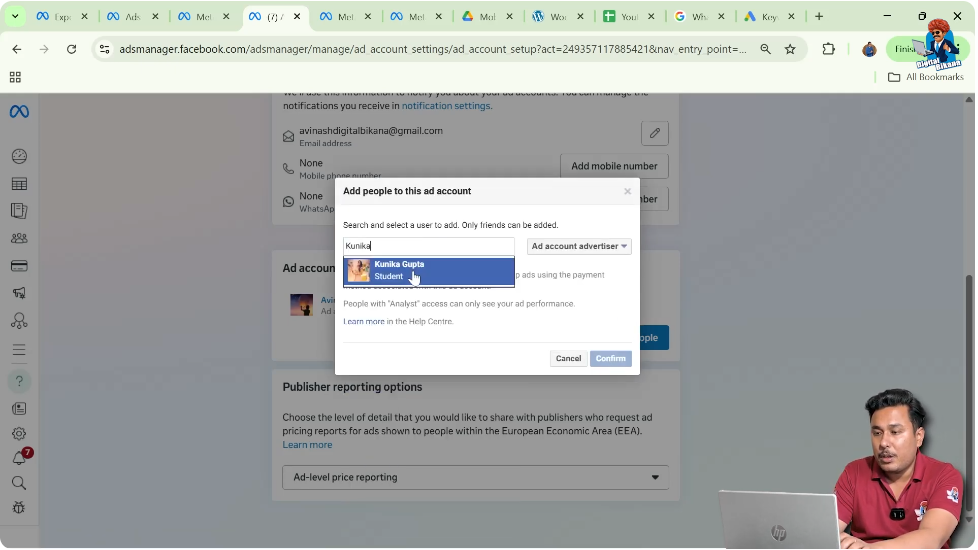The height and width of the screenshot is (550, 978).
Task: Click the Meta logo in sidebar
Action: 19,112
